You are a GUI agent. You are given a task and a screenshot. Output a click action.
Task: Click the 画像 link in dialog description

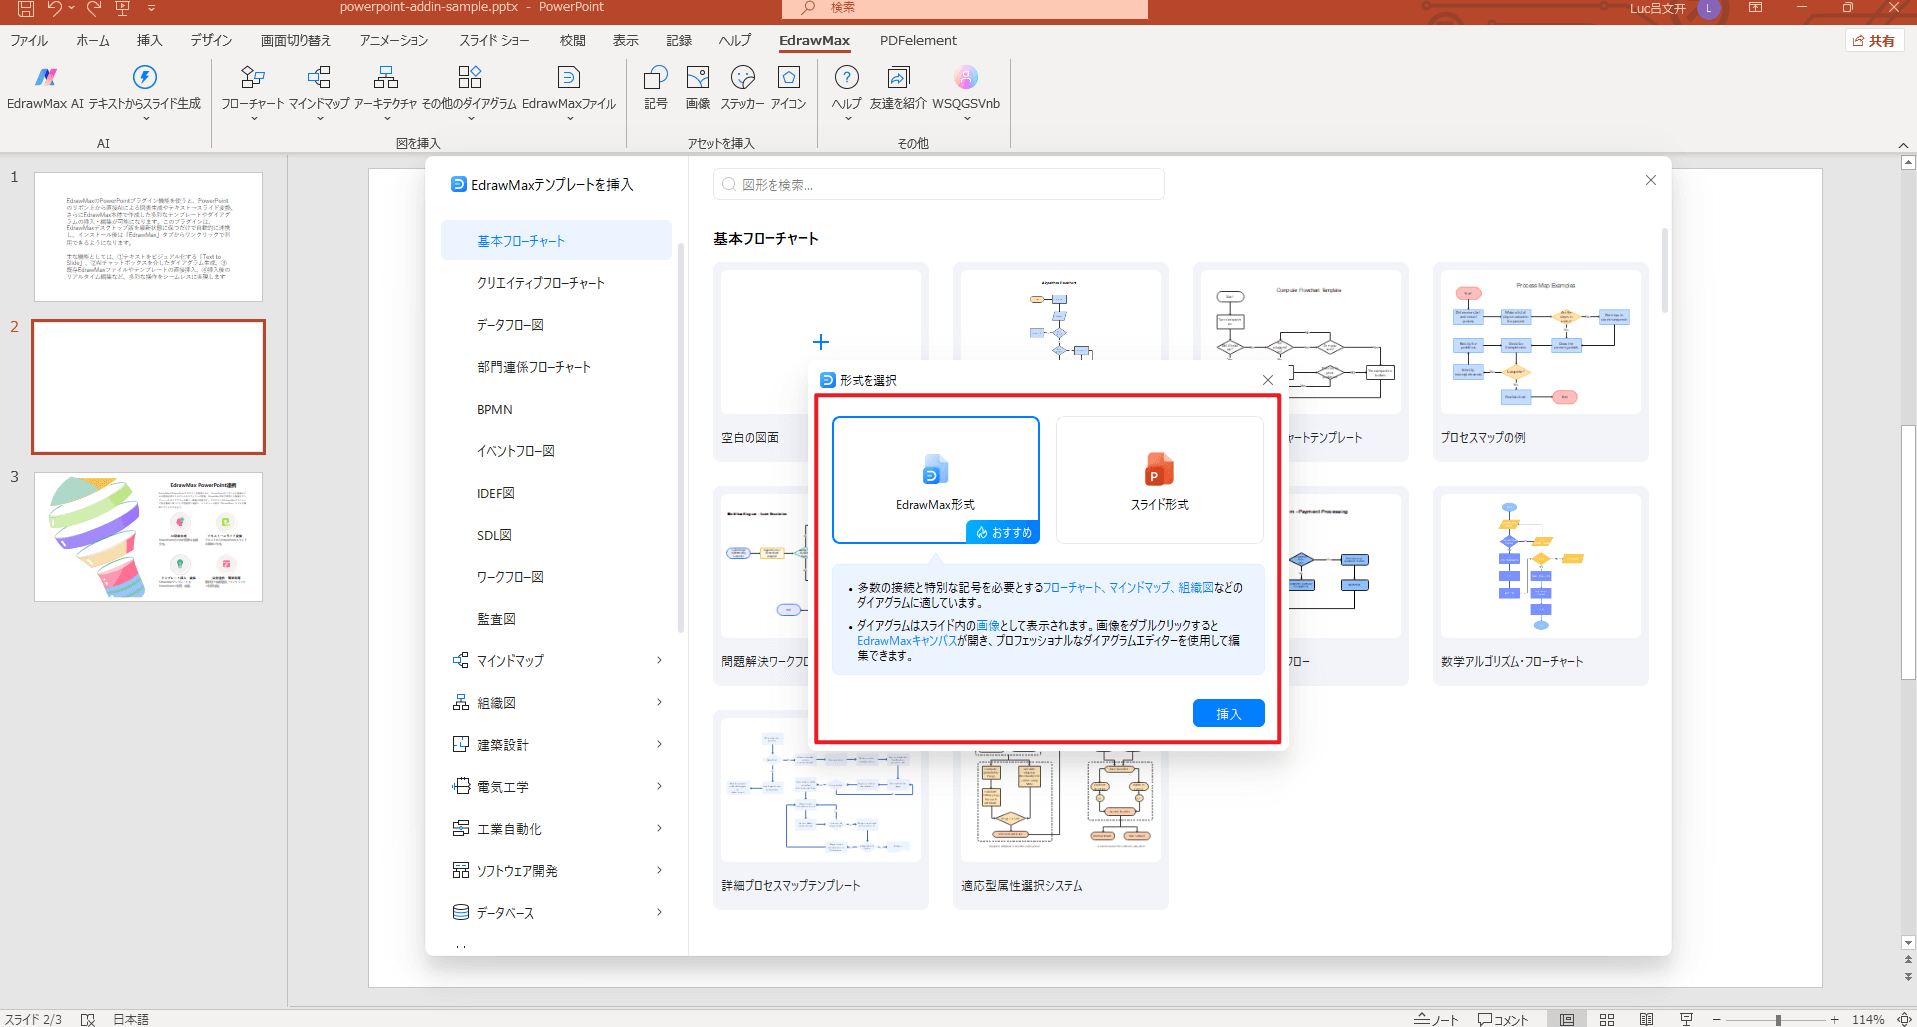coord(987,626)
